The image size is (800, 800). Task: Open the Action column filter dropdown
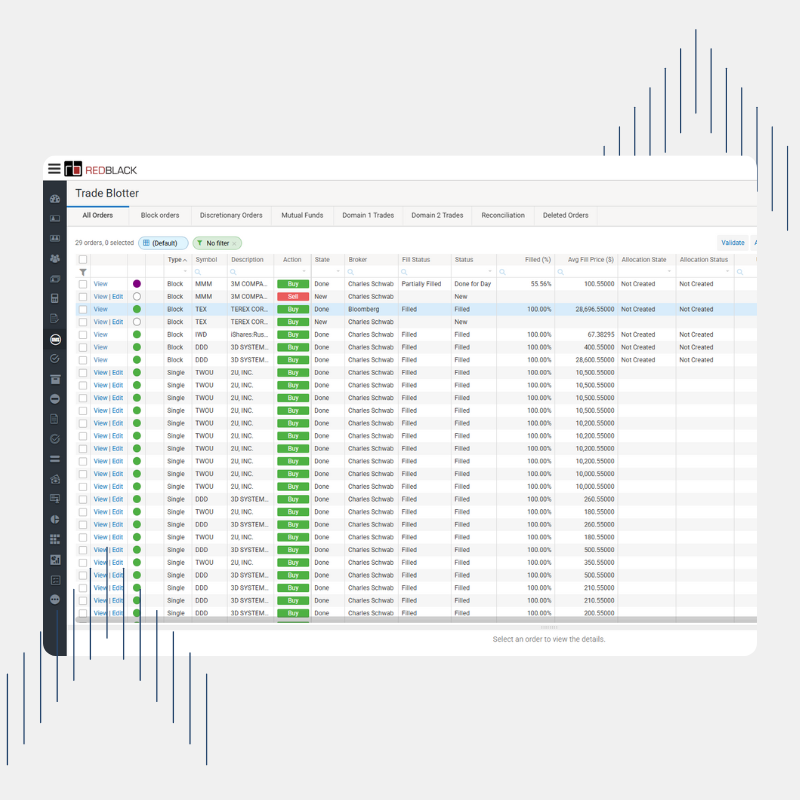pyautogui.click(x=304, y=271)
